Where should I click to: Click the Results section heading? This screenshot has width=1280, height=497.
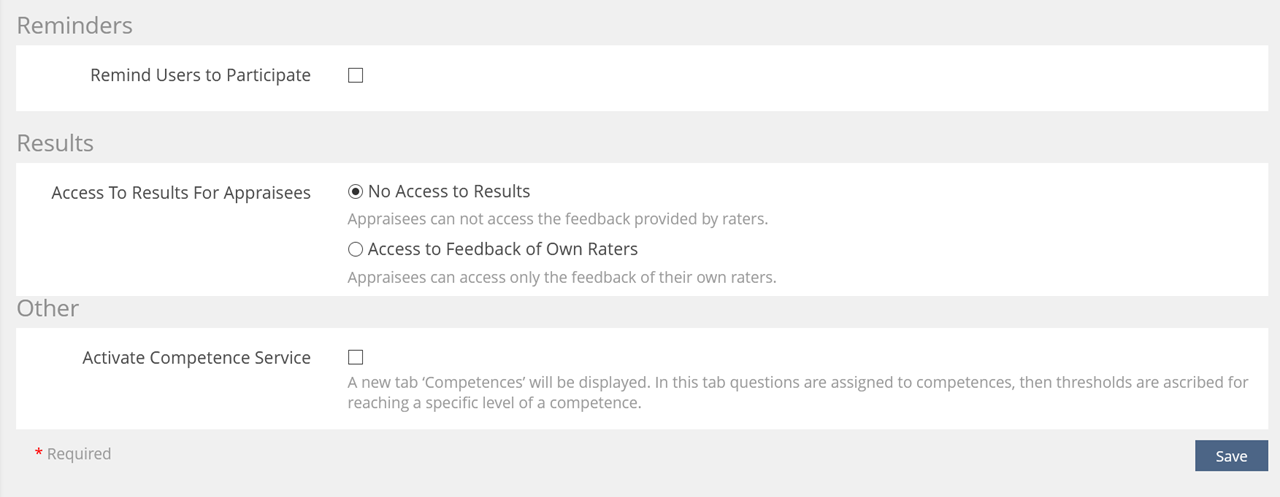55,143
